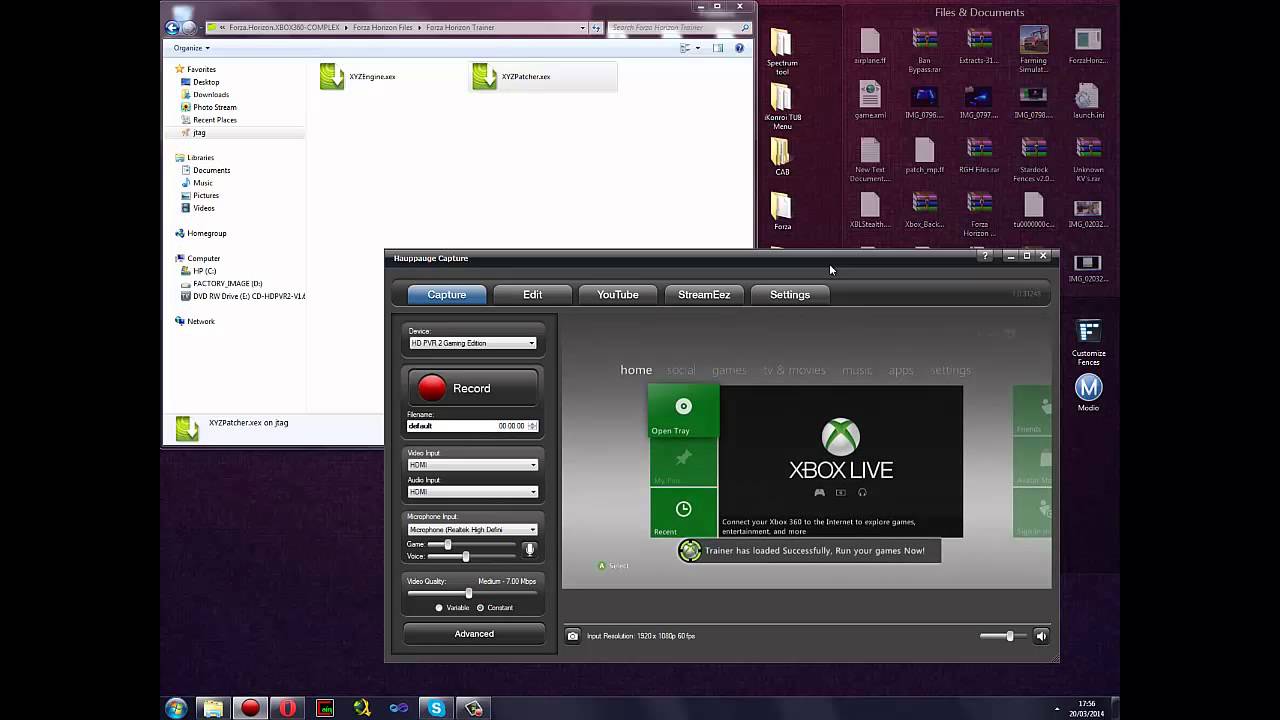Select Homegroup in navigation pane
Viewport: 1280px width, 720px height.
[206, 233]
